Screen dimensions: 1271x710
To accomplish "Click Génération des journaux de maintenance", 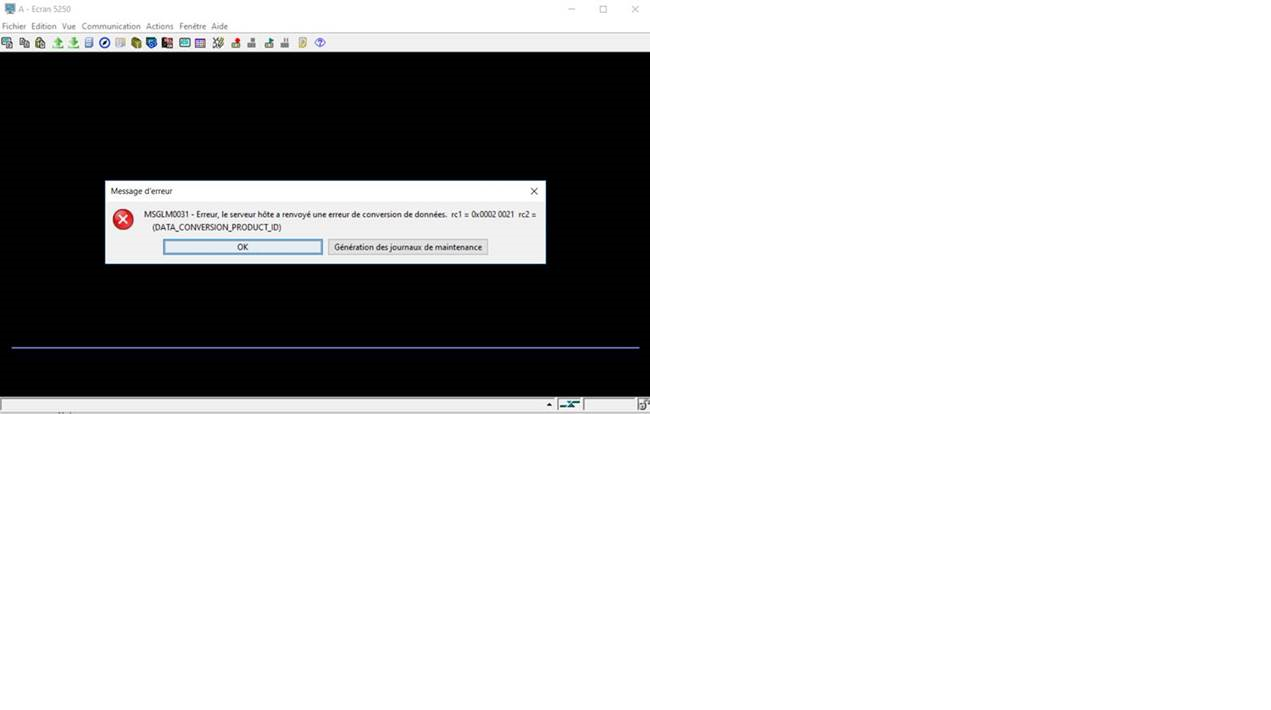I will tap(407, 247).
